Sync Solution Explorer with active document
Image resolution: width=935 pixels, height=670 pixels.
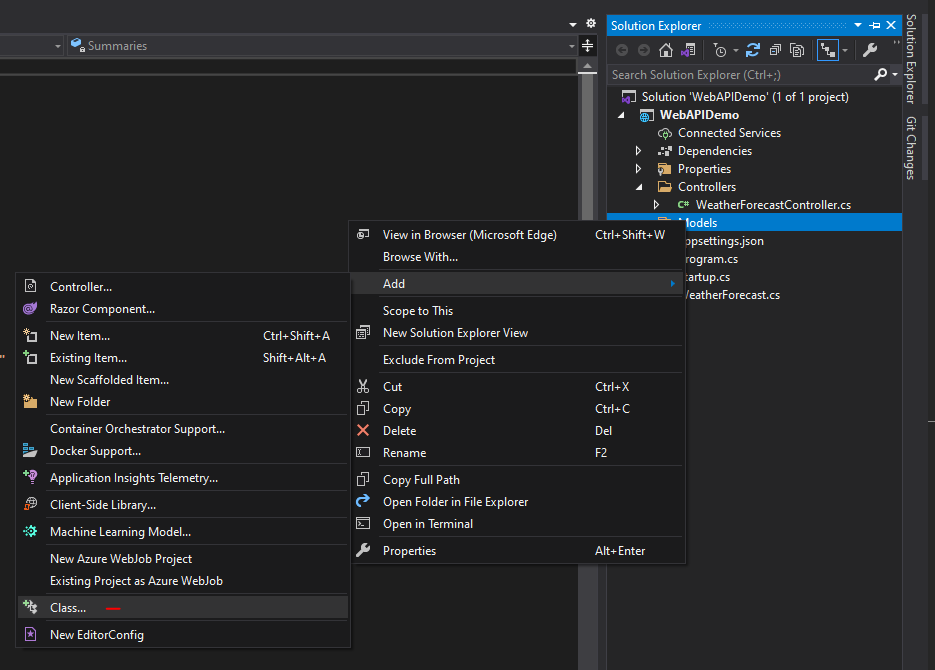click(x=753, y=51)
